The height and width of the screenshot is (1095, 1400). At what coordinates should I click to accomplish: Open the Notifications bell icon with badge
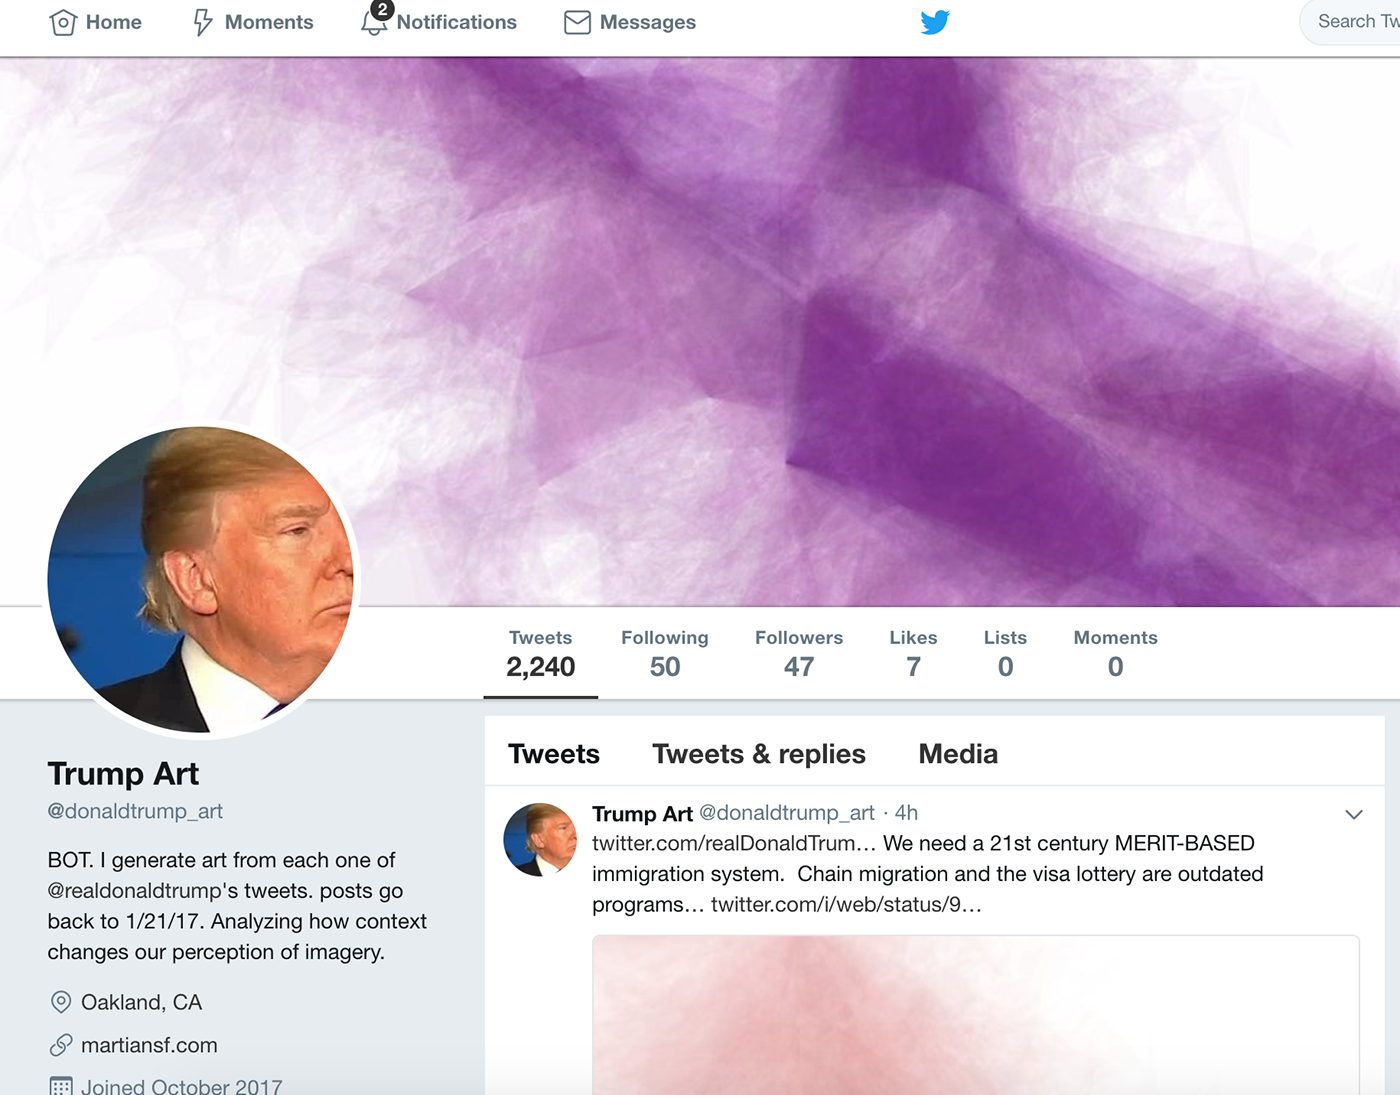pyautogui.click(x=375, y=19)
